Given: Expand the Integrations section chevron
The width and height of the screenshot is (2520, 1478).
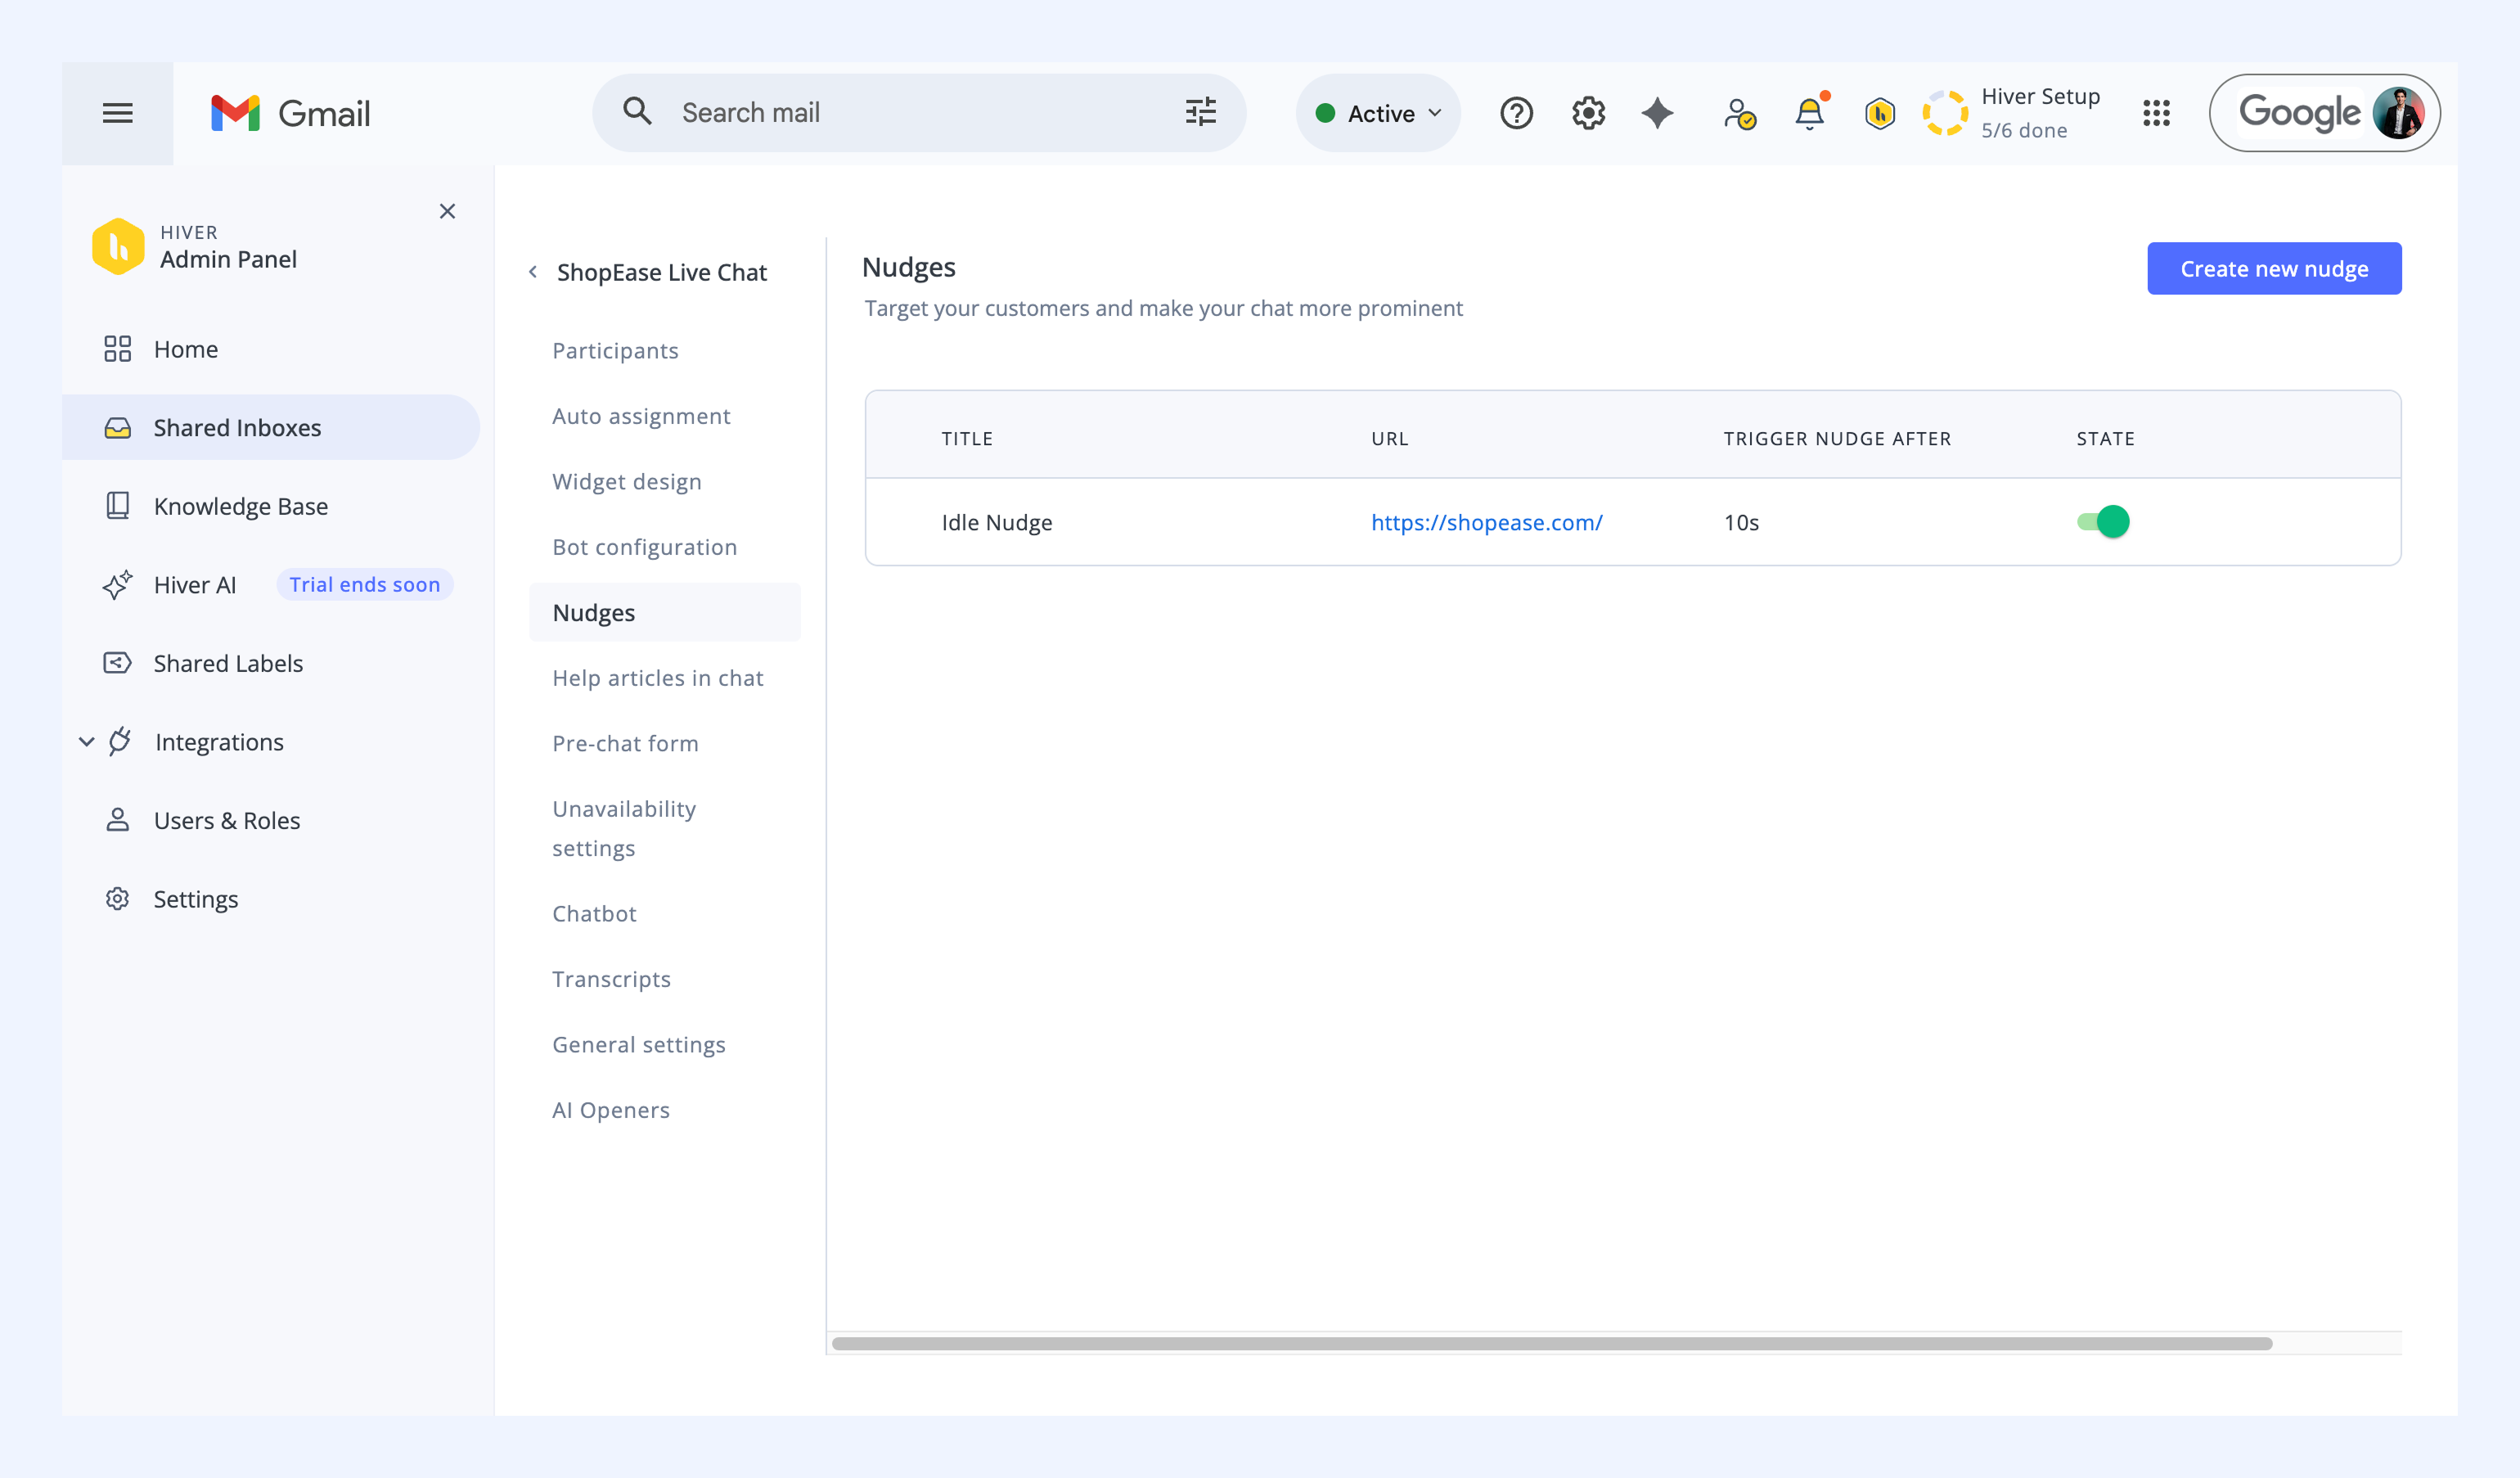Looking at the screenshot, I should tap(87, 742).
